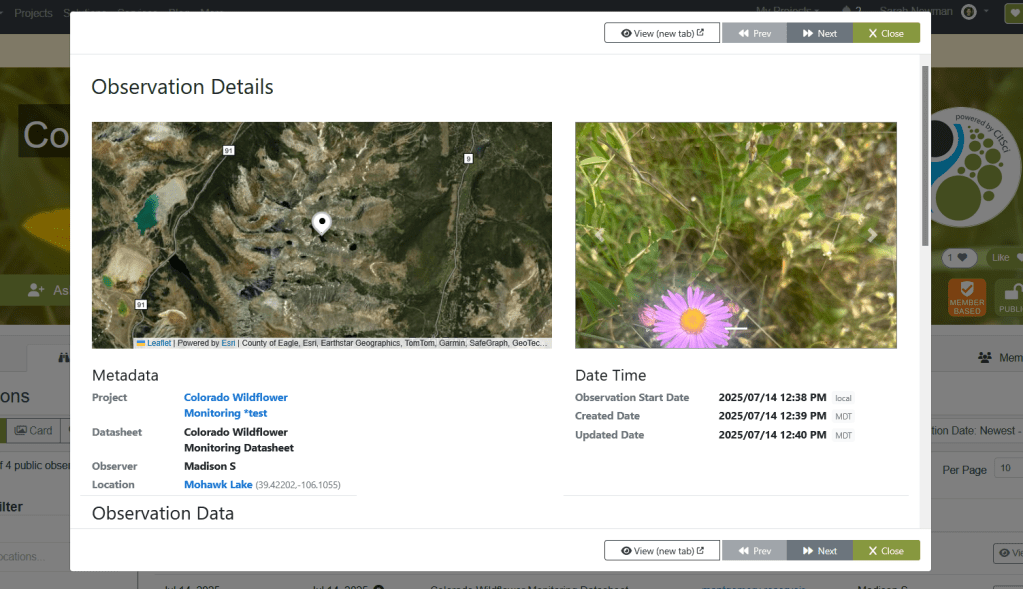This screenshot has width=1023, height=589.
Task: Click the heart count badge behind dialog
Action: click(958, 258)
